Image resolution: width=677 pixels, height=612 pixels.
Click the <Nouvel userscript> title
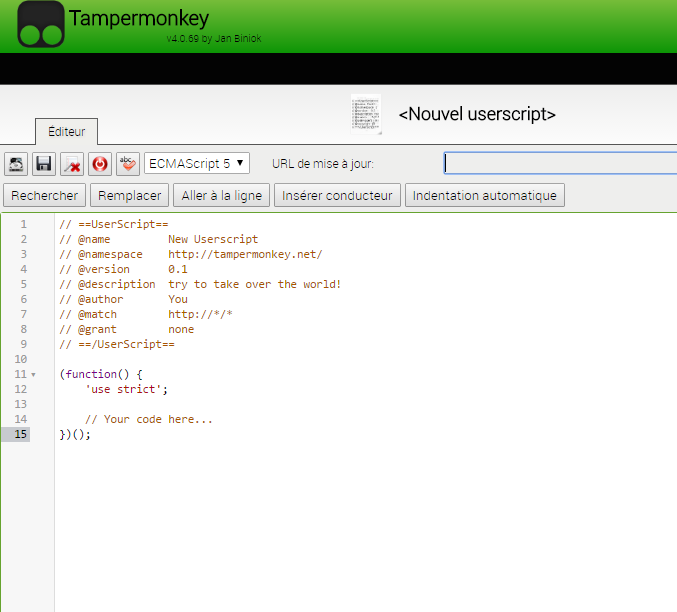477,114
